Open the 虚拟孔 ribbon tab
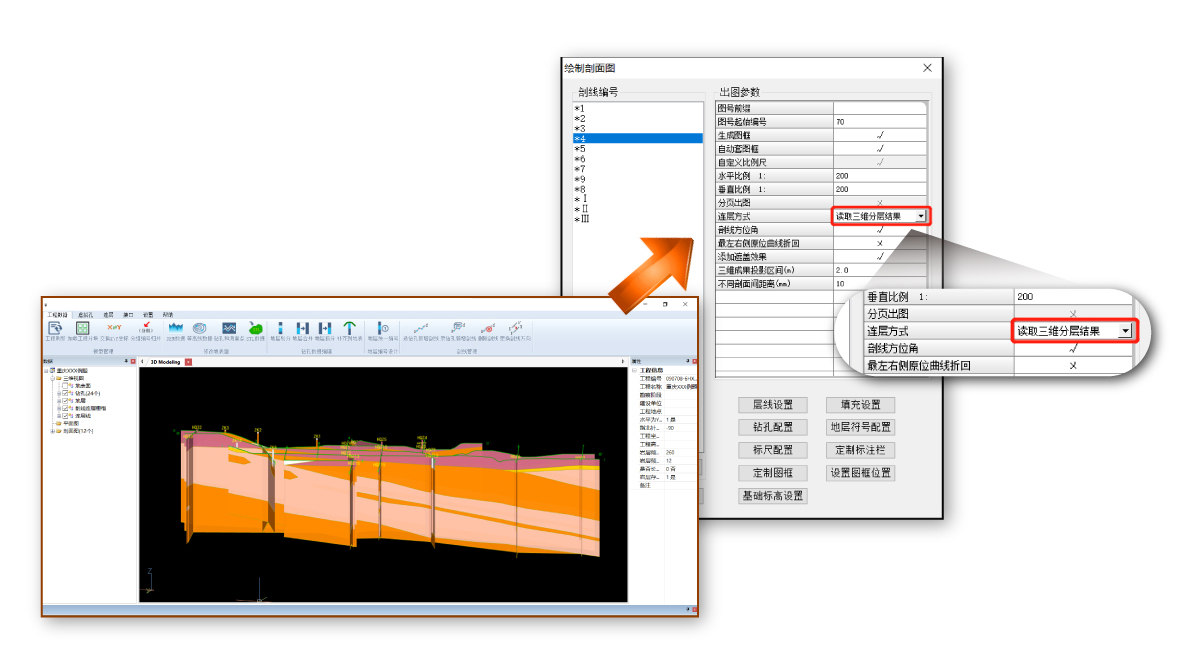This screenshot has height=667, width=1189. point(86,315)
